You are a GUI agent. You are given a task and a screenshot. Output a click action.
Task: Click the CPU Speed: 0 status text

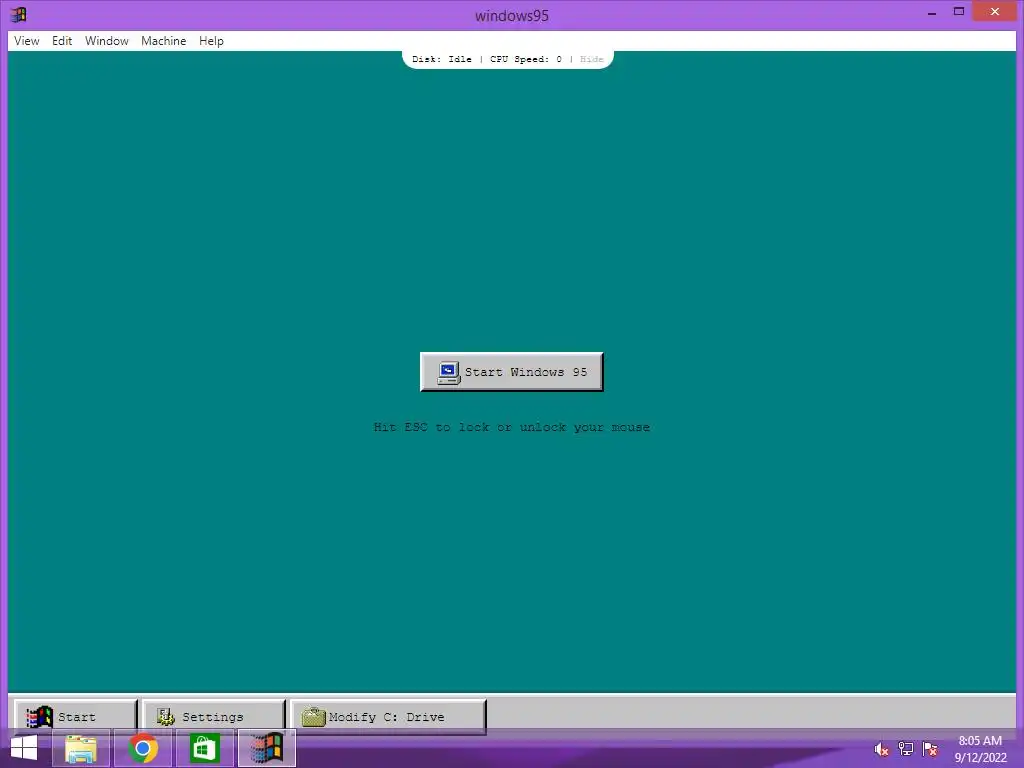tap(526, 59)
